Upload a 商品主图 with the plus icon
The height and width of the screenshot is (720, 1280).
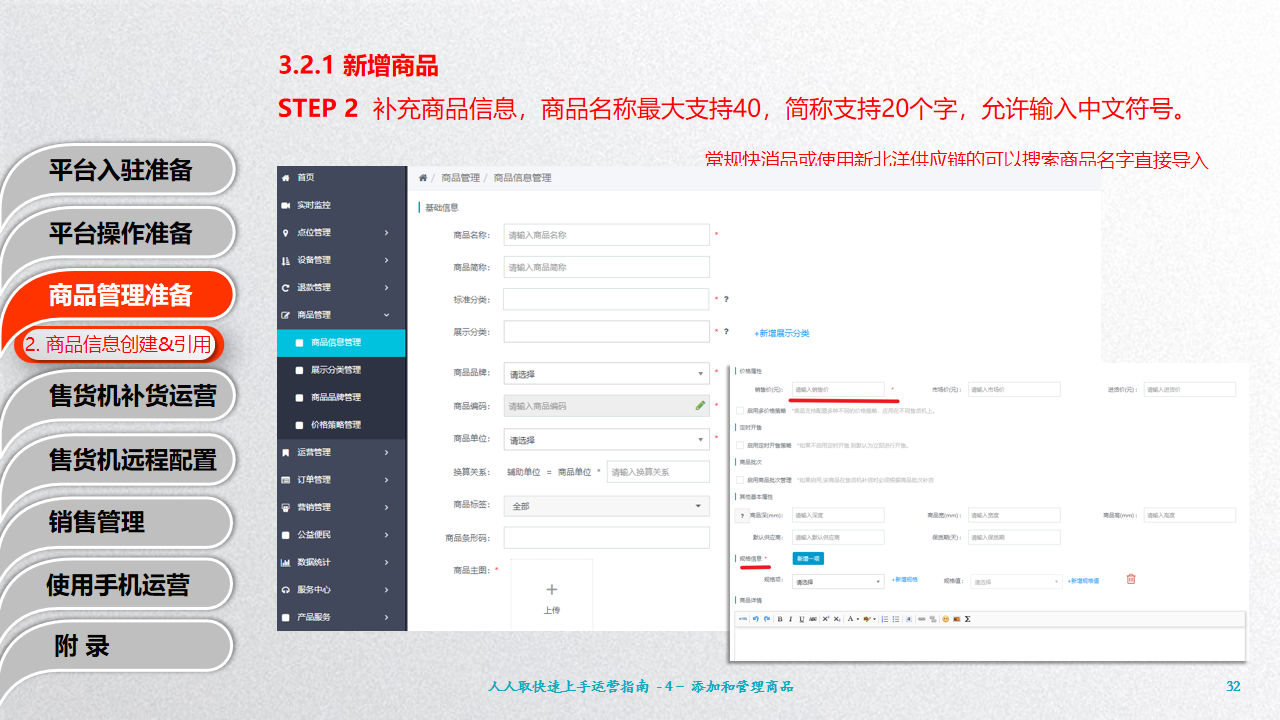[x=551, y=589]
